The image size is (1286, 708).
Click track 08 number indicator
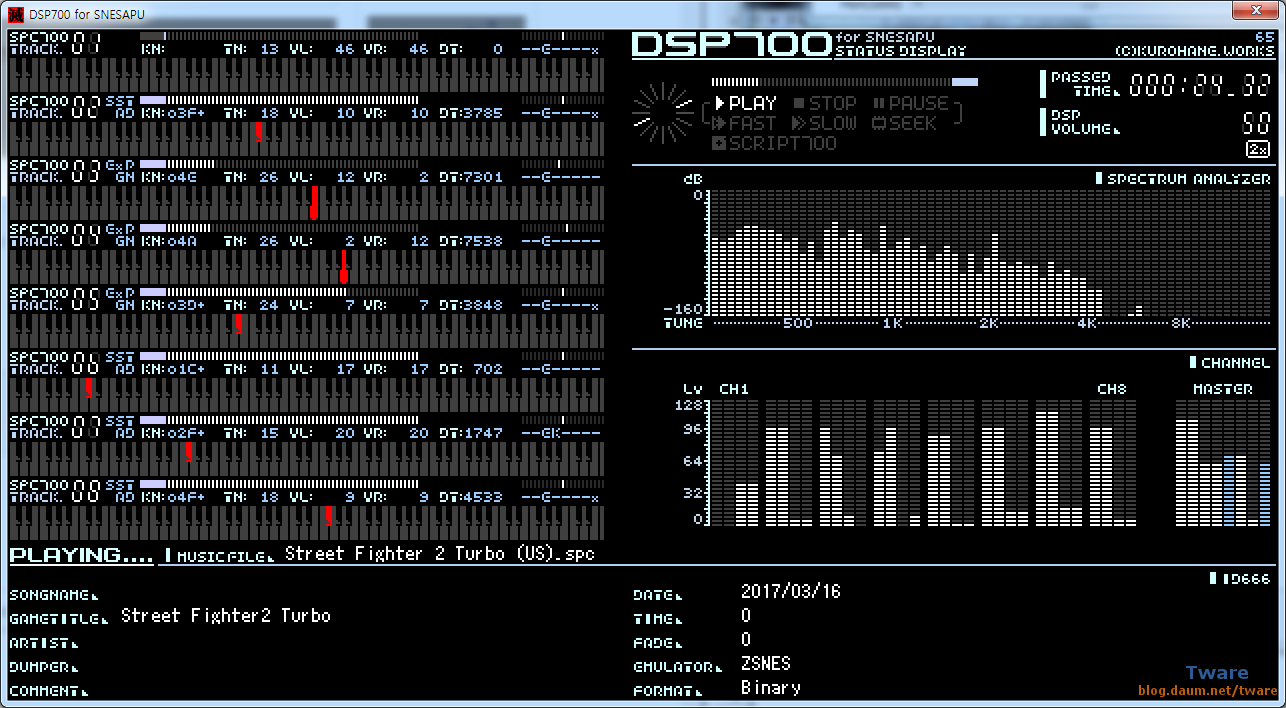86,491
